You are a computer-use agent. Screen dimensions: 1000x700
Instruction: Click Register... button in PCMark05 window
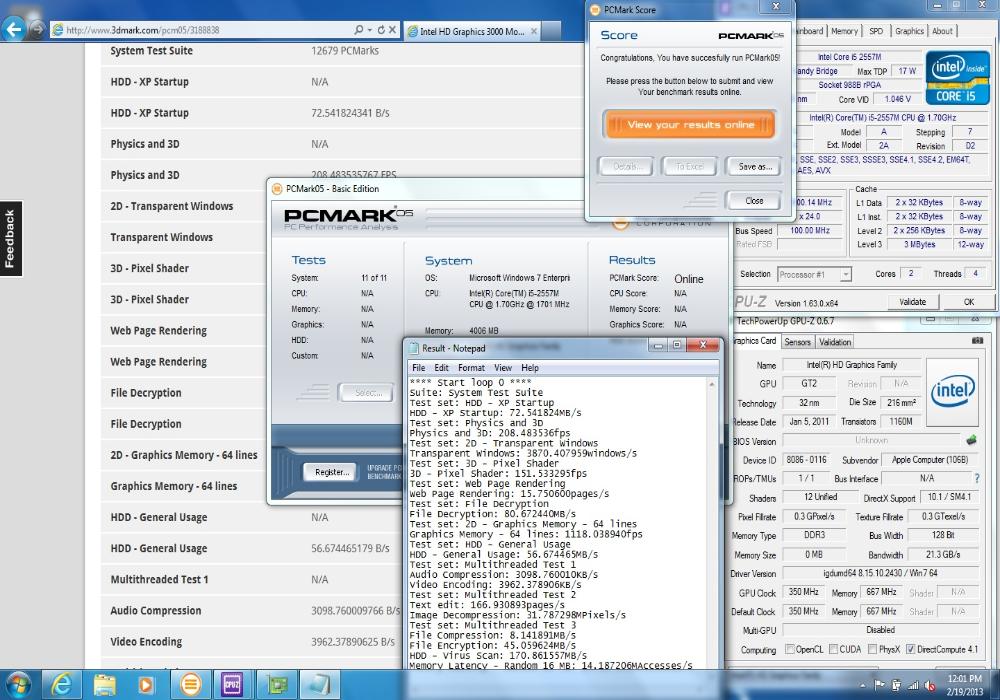point(331,472)
